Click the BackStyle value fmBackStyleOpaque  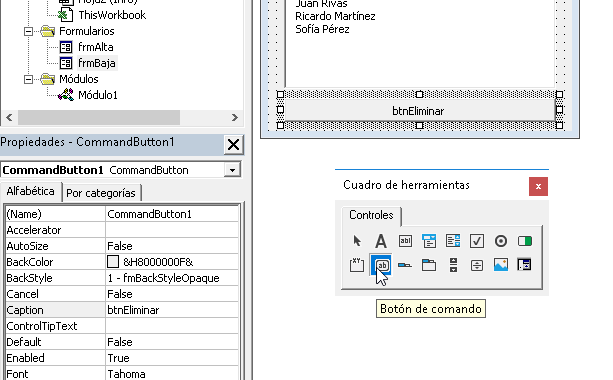[172, 278]
